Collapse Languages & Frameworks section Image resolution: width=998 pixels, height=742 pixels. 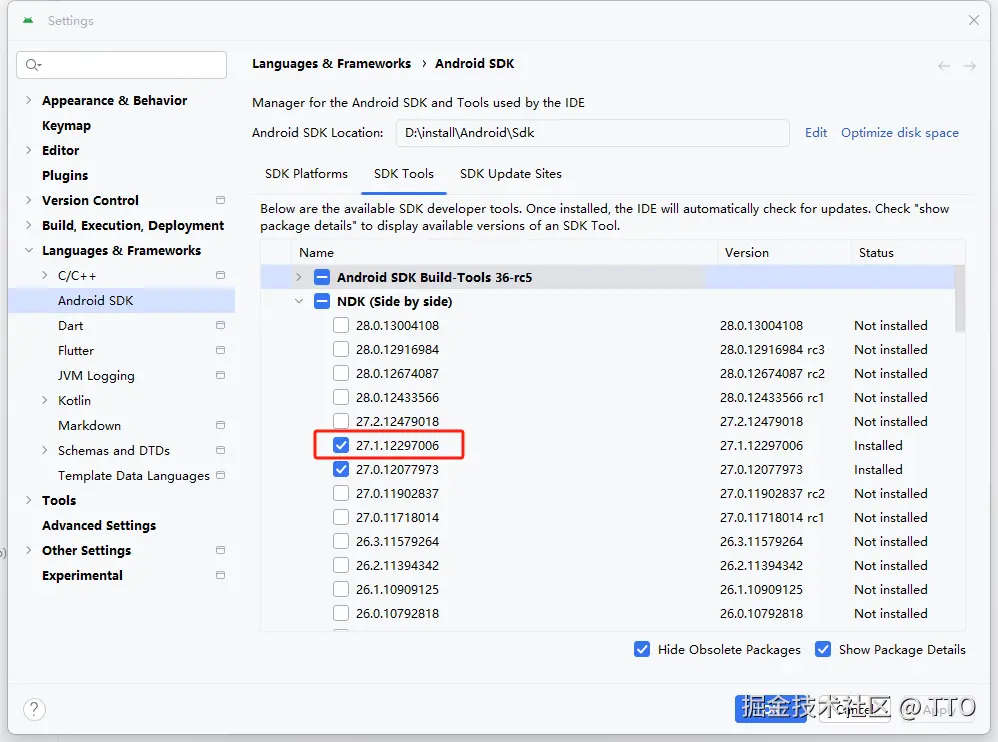coord(29,250)
